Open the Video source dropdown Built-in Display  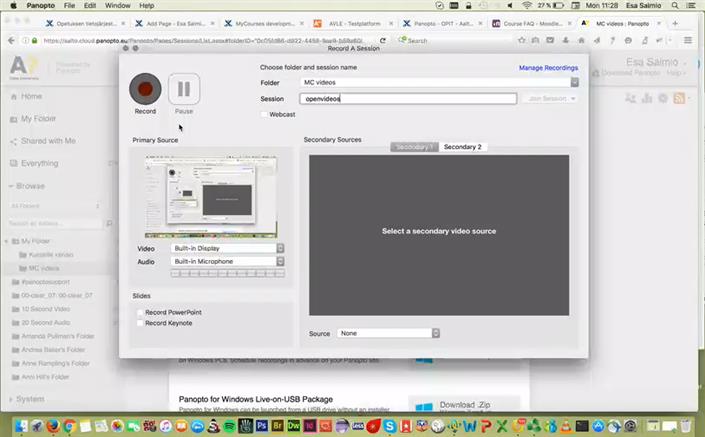click(x=228, y=248)
